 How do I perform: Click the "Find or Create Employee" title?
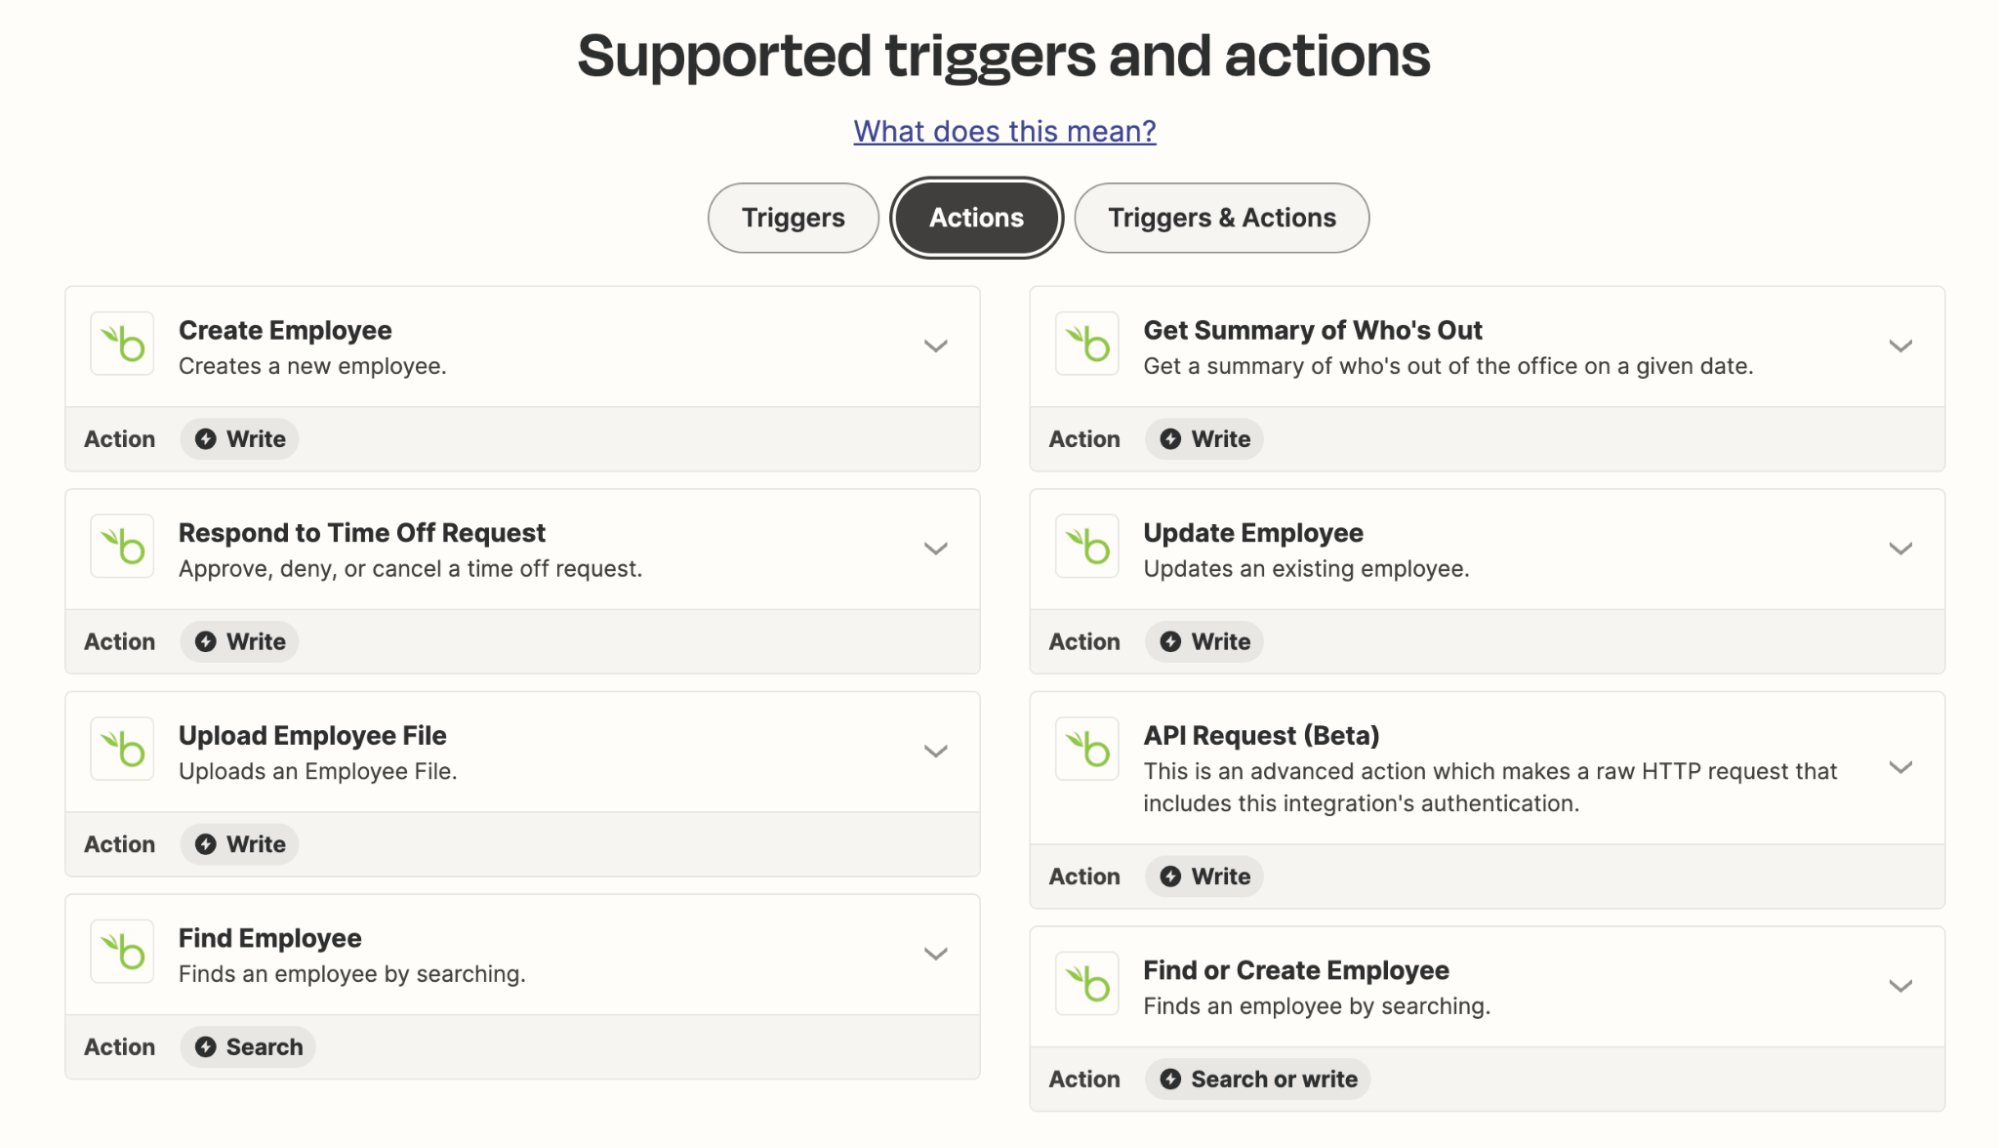(1296, 970)
